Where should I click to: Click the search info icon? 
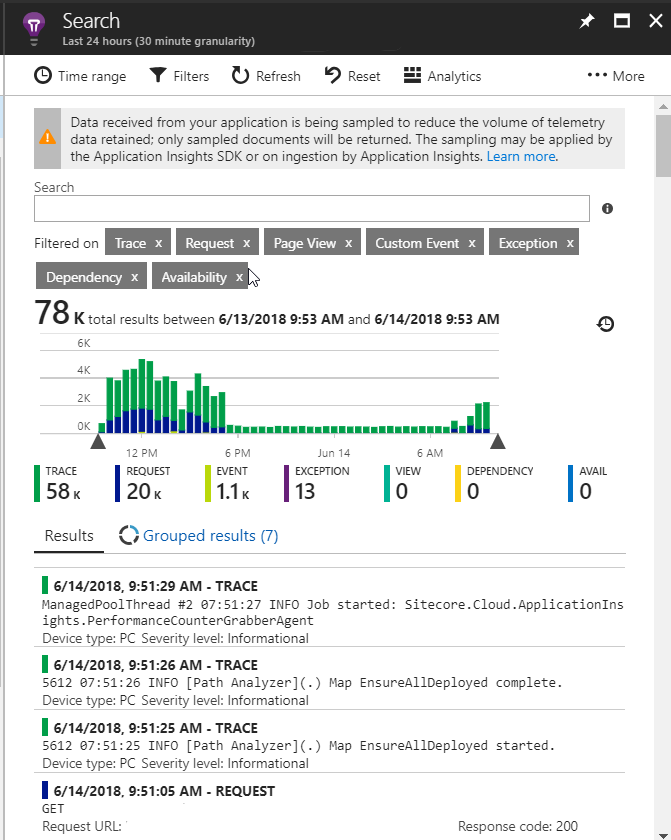(607, 209)
